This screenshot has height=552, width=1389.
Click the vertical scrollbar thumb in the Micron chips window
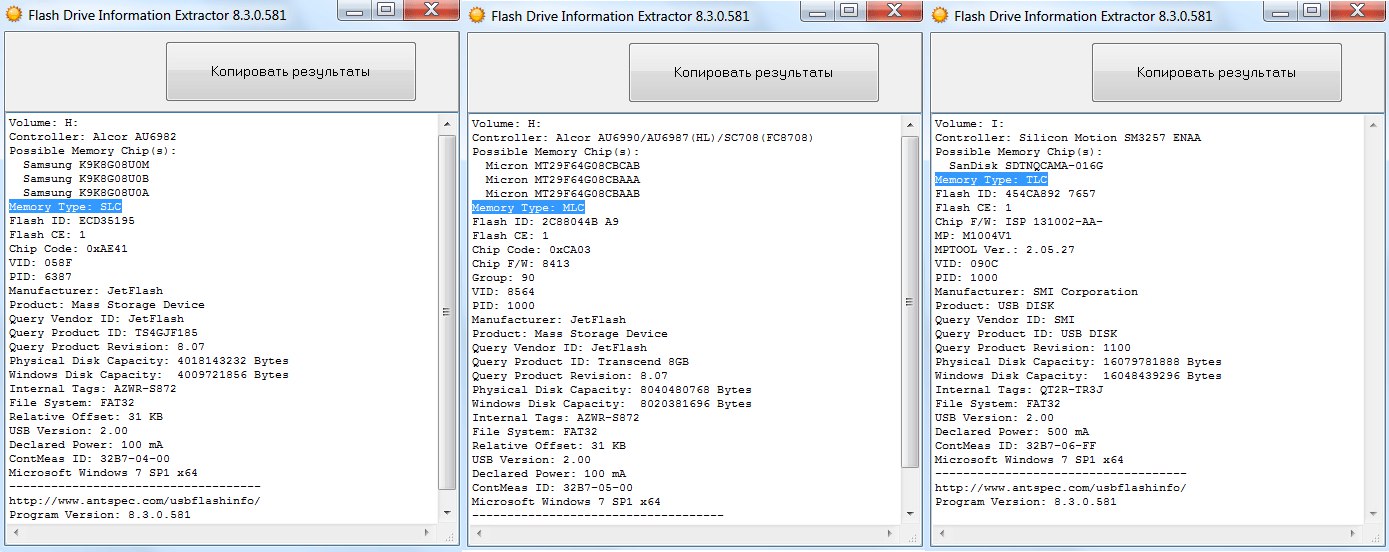click(x=910, y=301)
